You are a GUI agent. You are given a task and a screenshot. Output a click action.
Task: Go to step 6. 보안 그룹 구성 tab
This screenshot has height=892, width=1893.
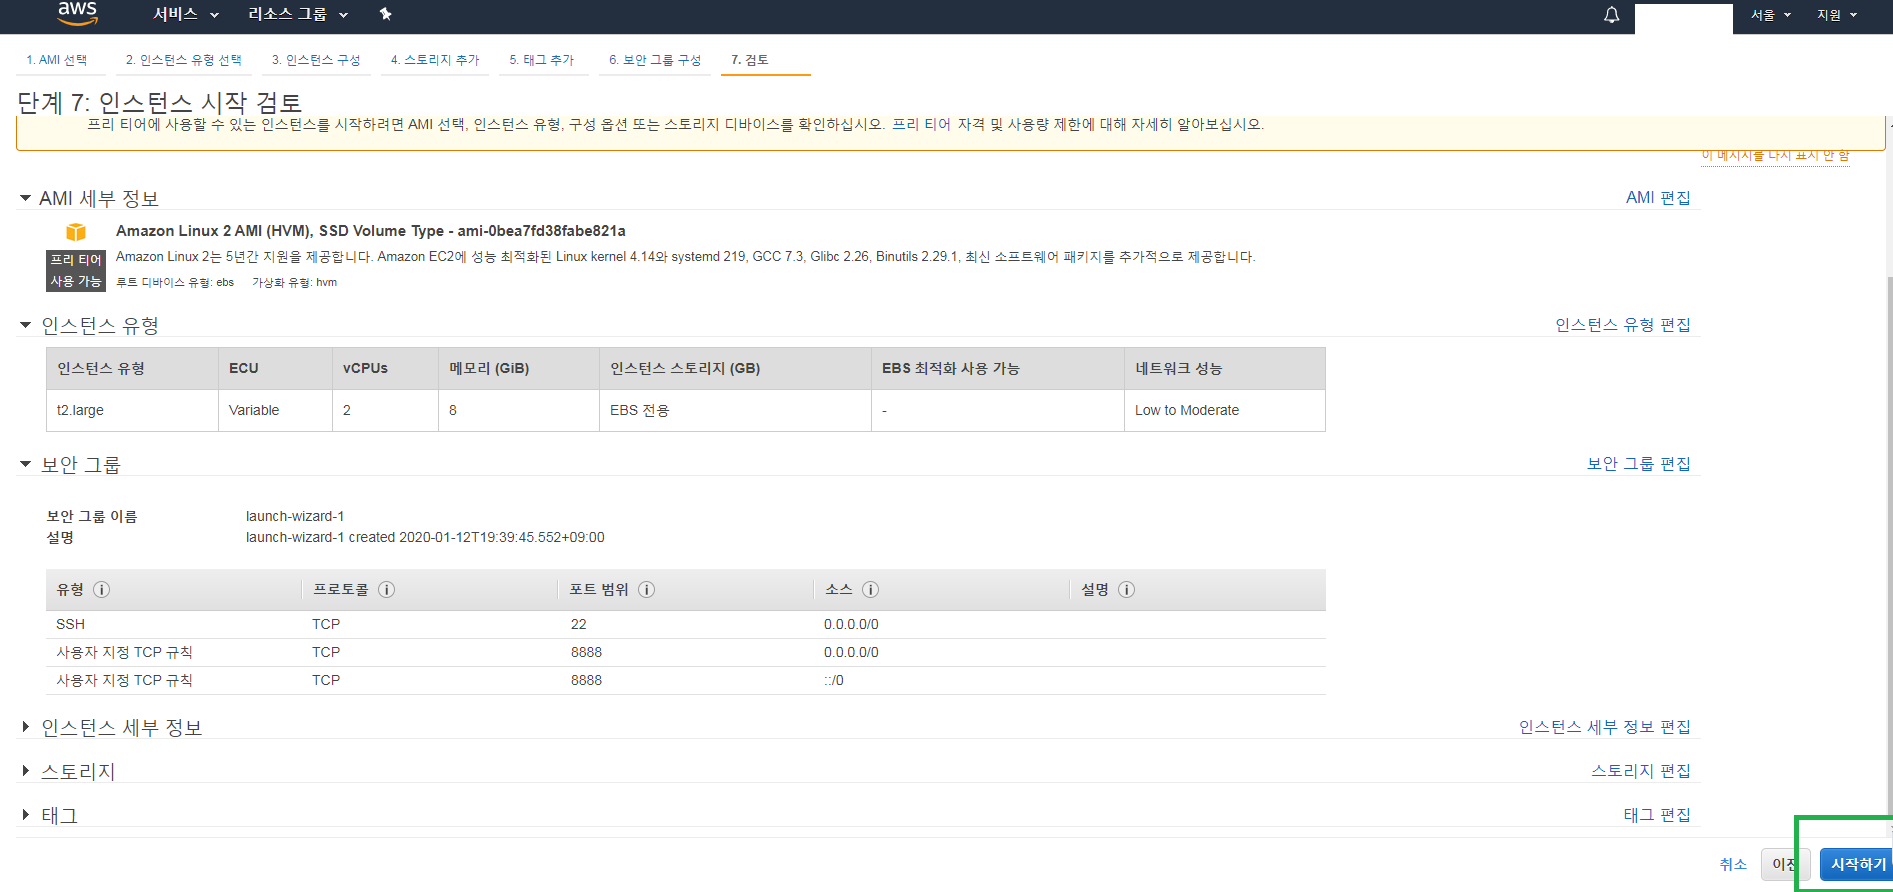coord(655,60)
